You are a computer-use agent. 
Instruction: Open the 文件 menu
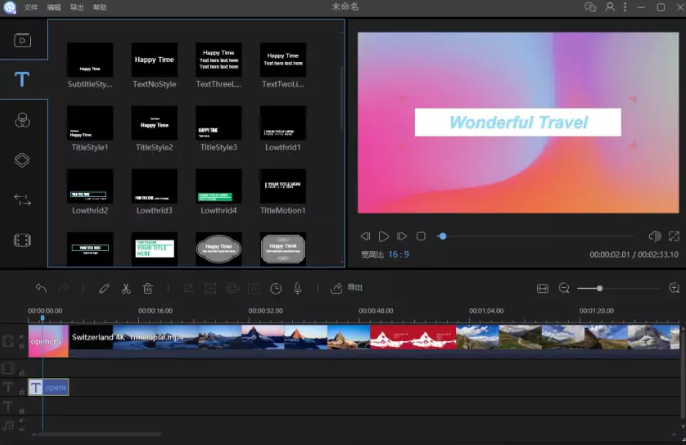[x=31, y=7]
